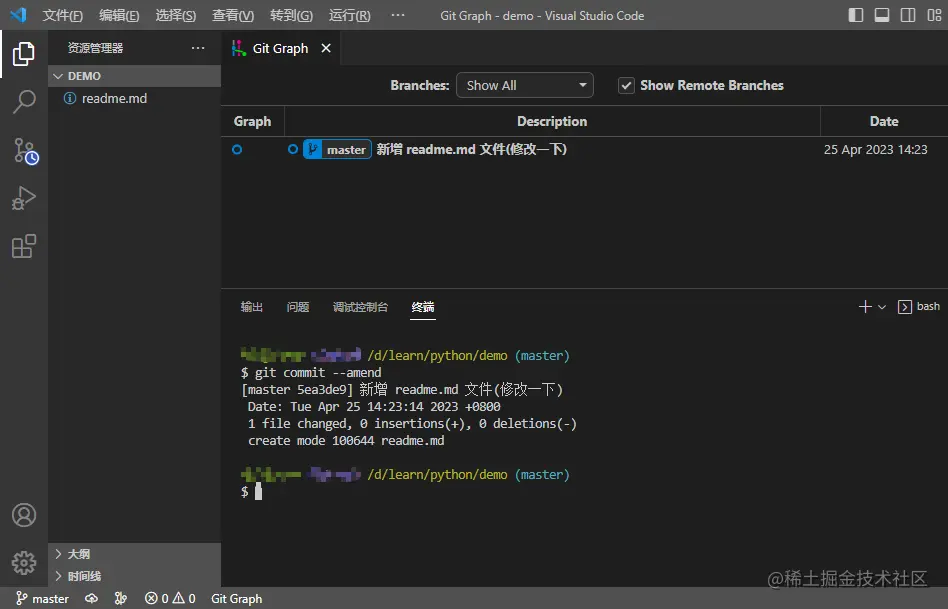Switch to the 输出 panel tab

[252, 307]
